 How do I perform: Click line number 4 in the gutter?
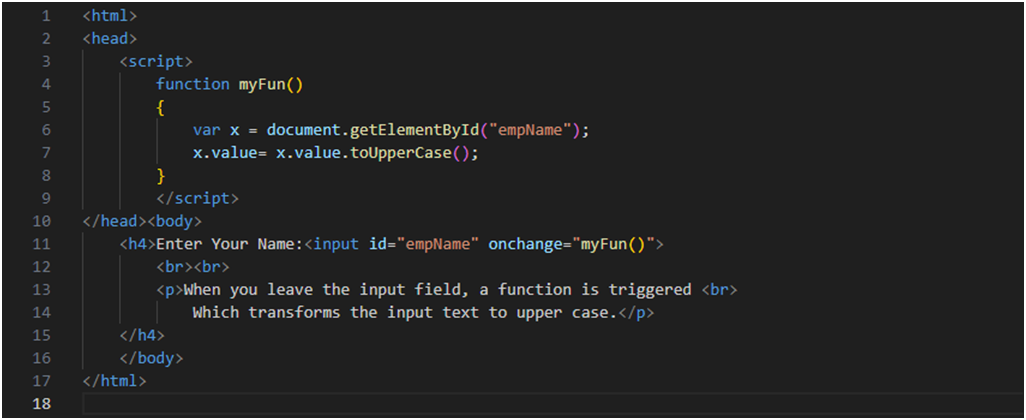(x=46, y=84)
